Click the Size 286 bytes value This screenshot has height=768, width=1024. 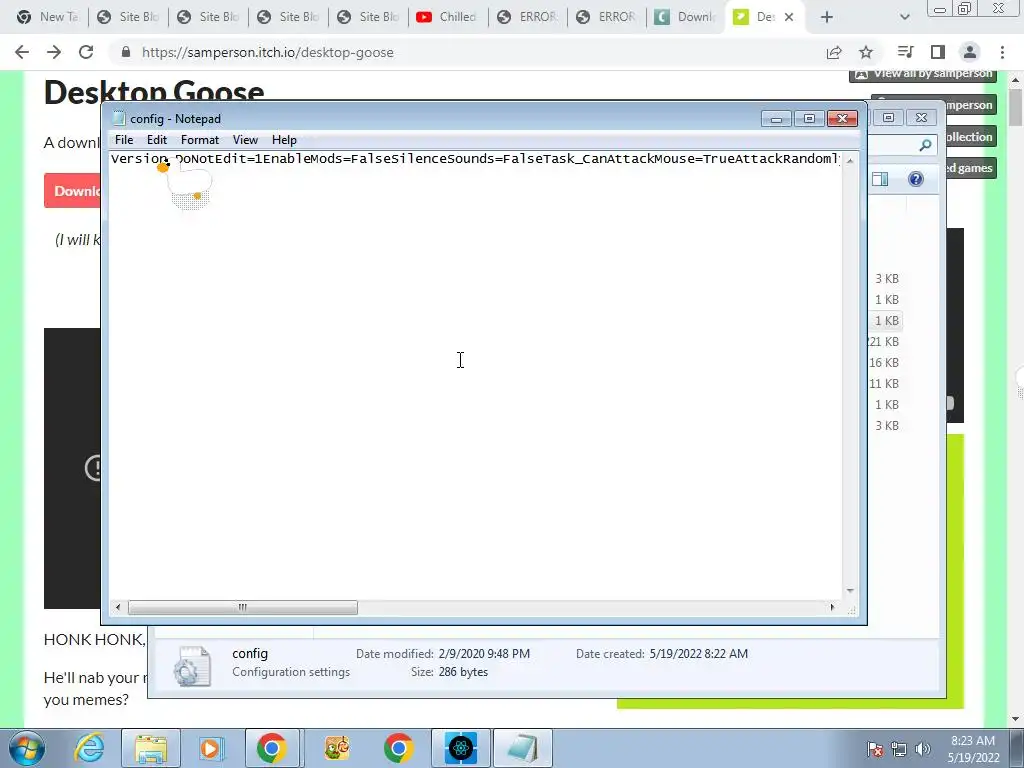point(463,672)
